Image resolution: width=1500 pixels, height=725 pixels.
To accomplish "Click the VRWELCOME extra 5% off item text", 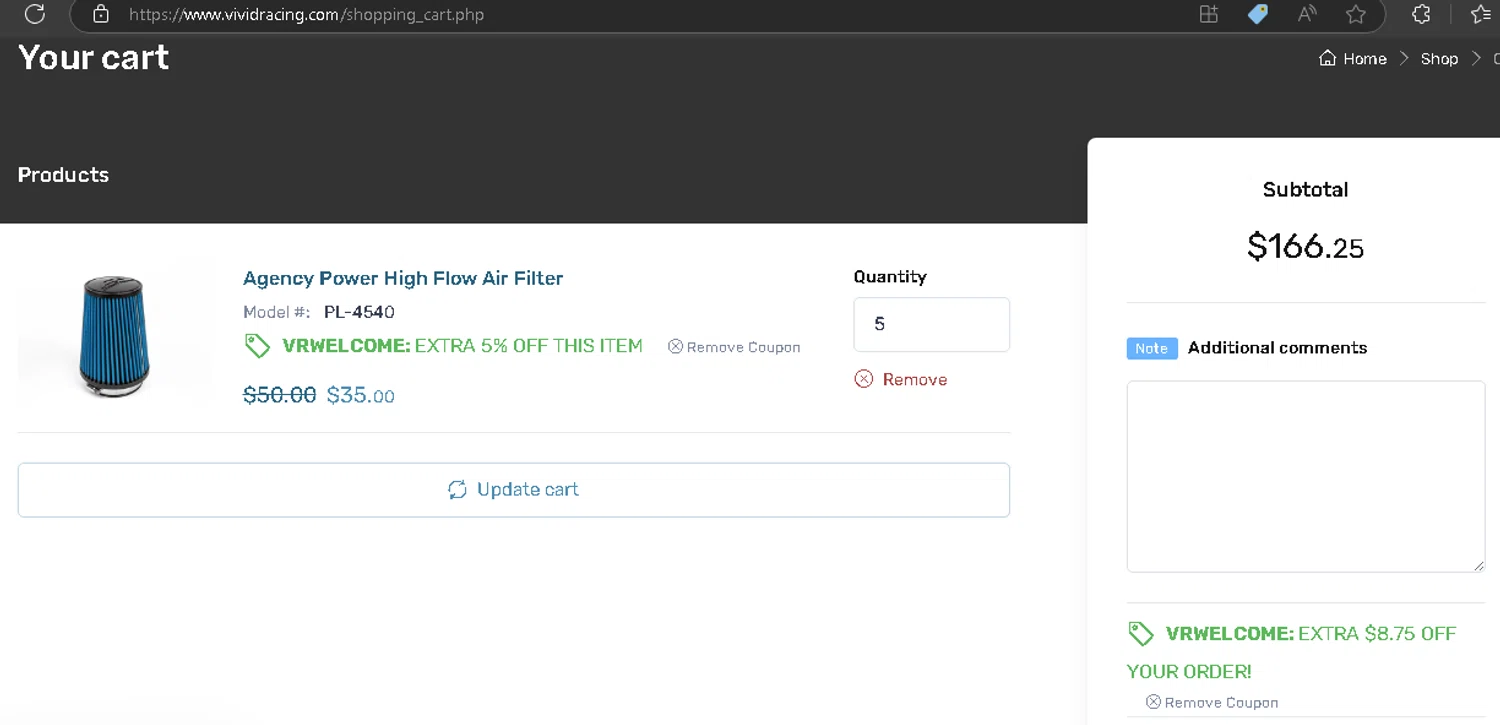I will (x=462, y=346).
